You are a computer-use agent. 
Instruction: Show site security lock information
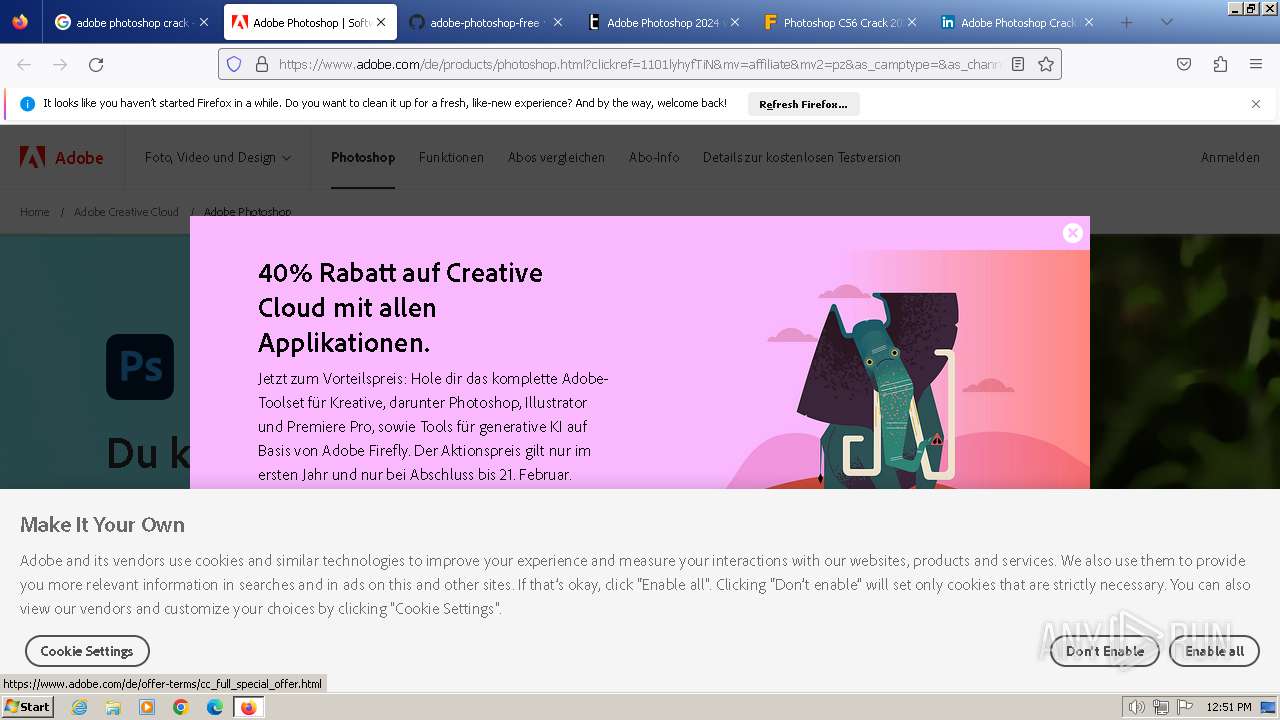pyautogui.click(x=262, y=64)
